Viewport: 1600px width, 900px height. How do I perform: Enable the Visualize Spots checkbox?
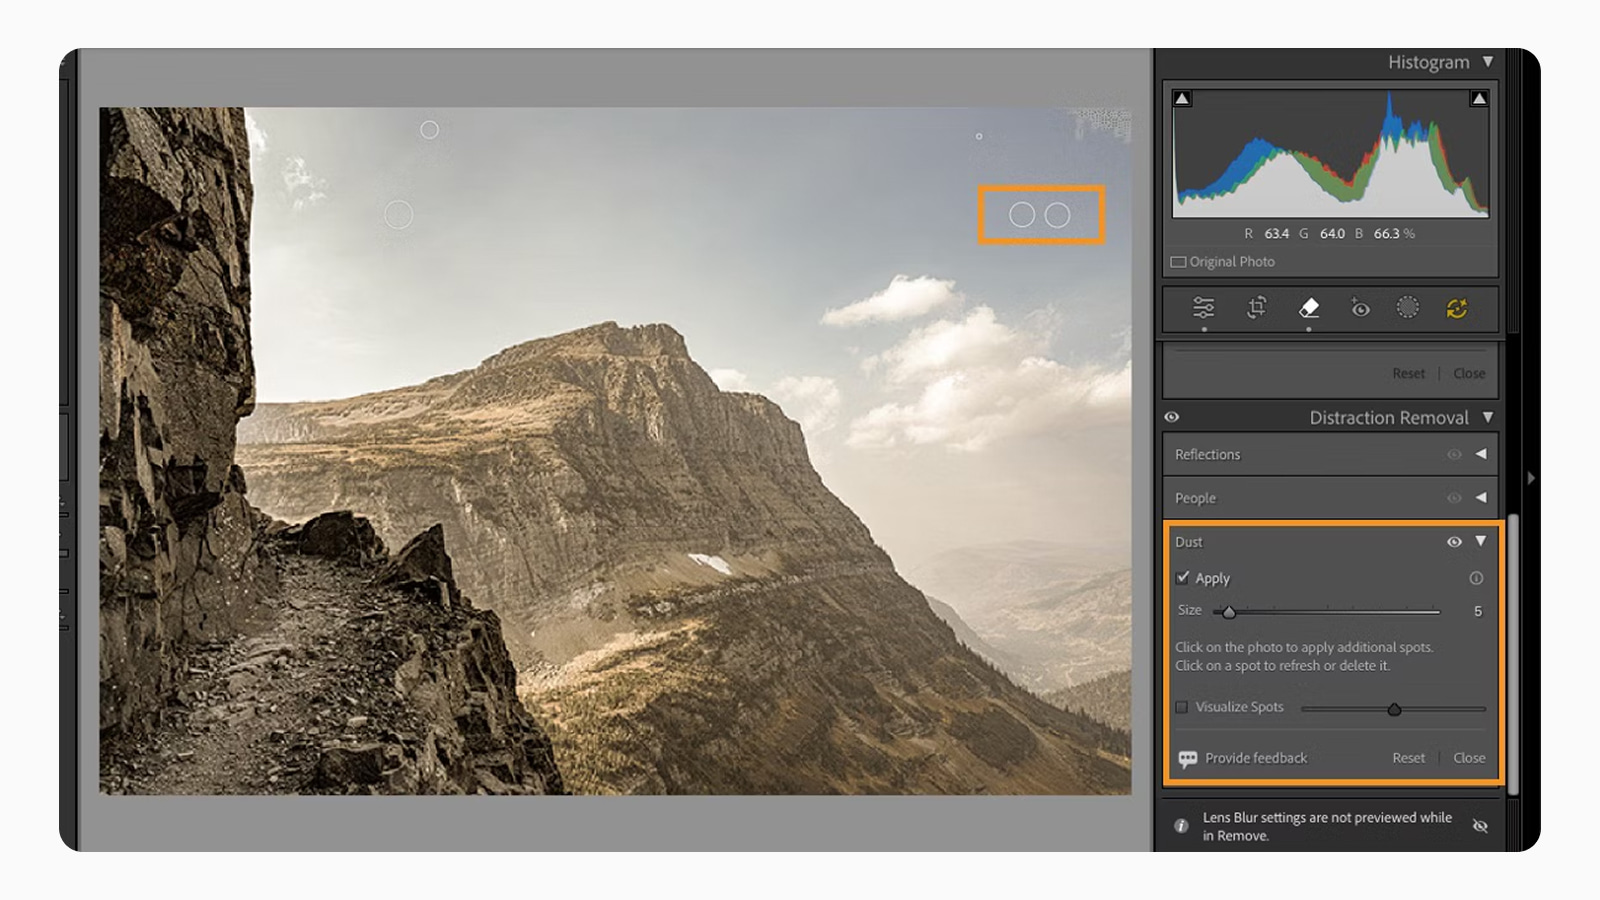(1182, 707)
